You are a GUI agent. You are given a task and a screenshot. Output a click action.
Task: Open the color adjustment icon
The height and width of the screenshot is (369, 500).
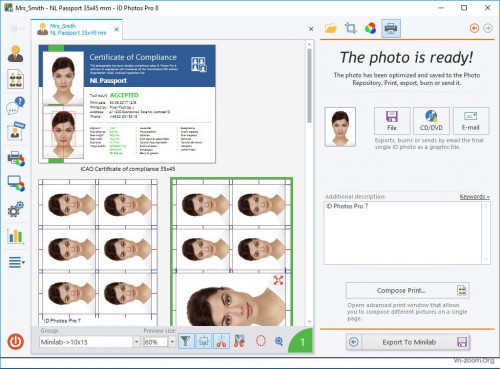(x=370, y=28)
